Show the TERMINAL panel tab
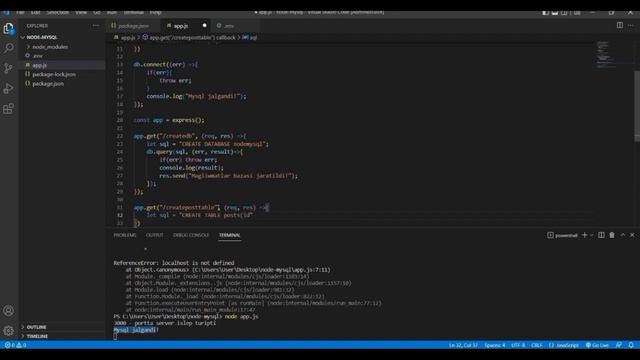The image size is (640, 360). (229, 235)
